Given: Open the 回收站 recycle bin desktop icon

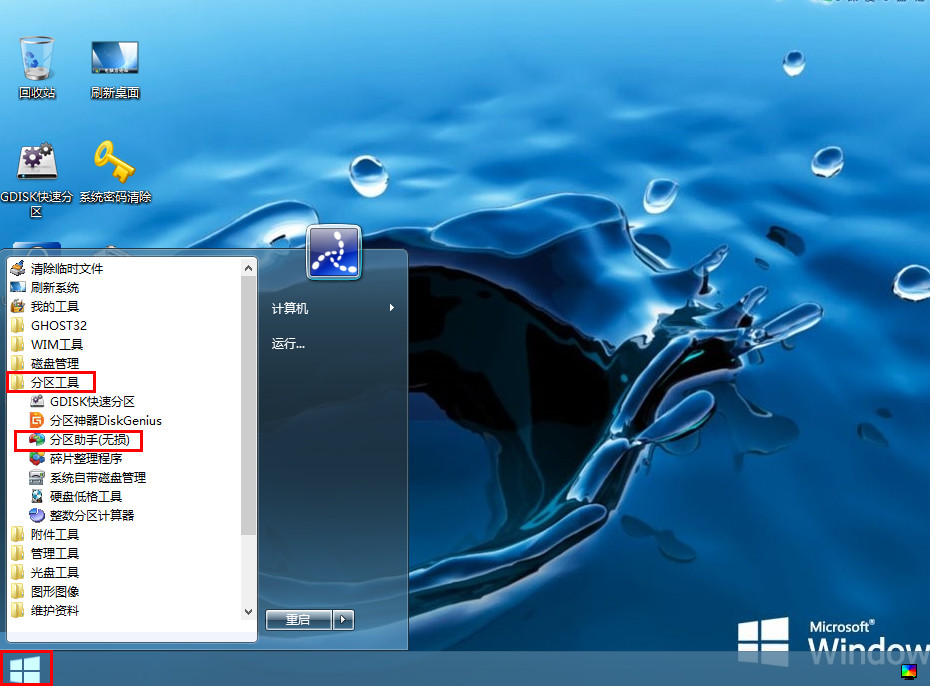Looking at the screenshot, I should (37, 67).
